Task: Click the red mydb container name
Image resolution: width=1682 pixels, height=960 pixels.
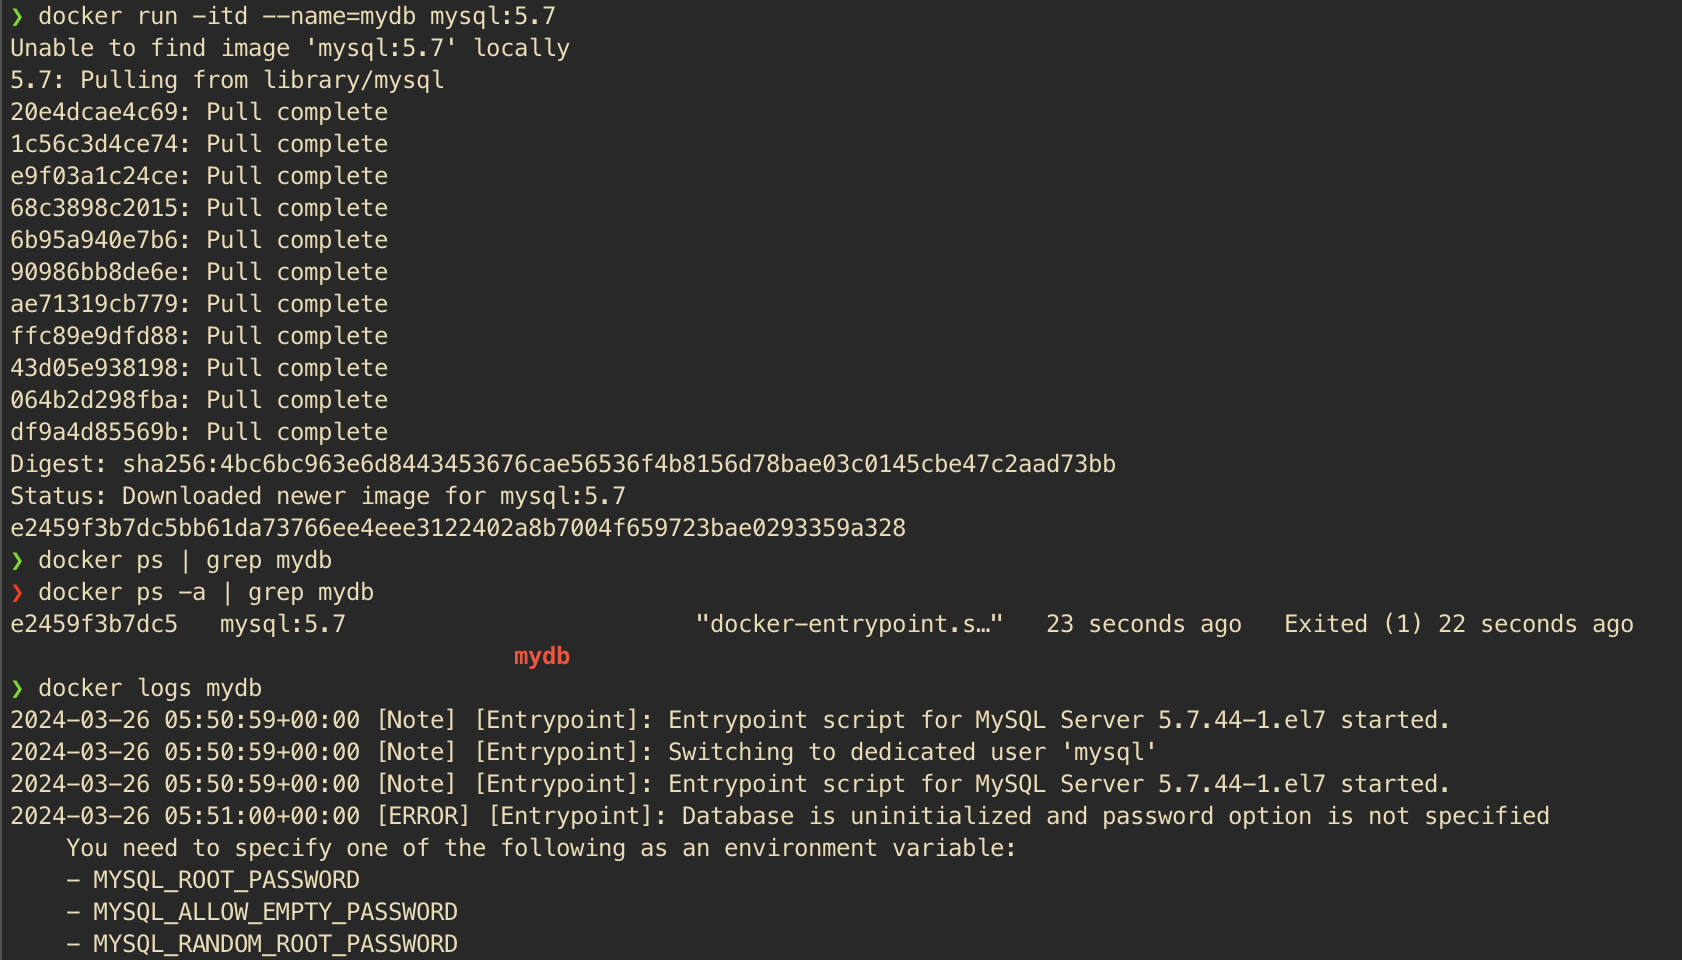Action: coord(541,657)
